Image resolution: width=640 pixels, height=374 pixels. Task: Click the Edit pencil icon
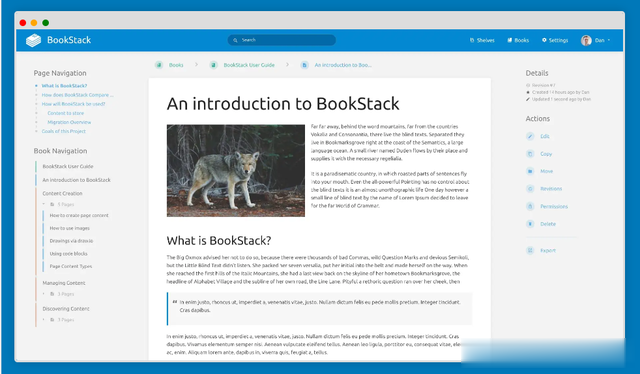click(x=530, y=136)
